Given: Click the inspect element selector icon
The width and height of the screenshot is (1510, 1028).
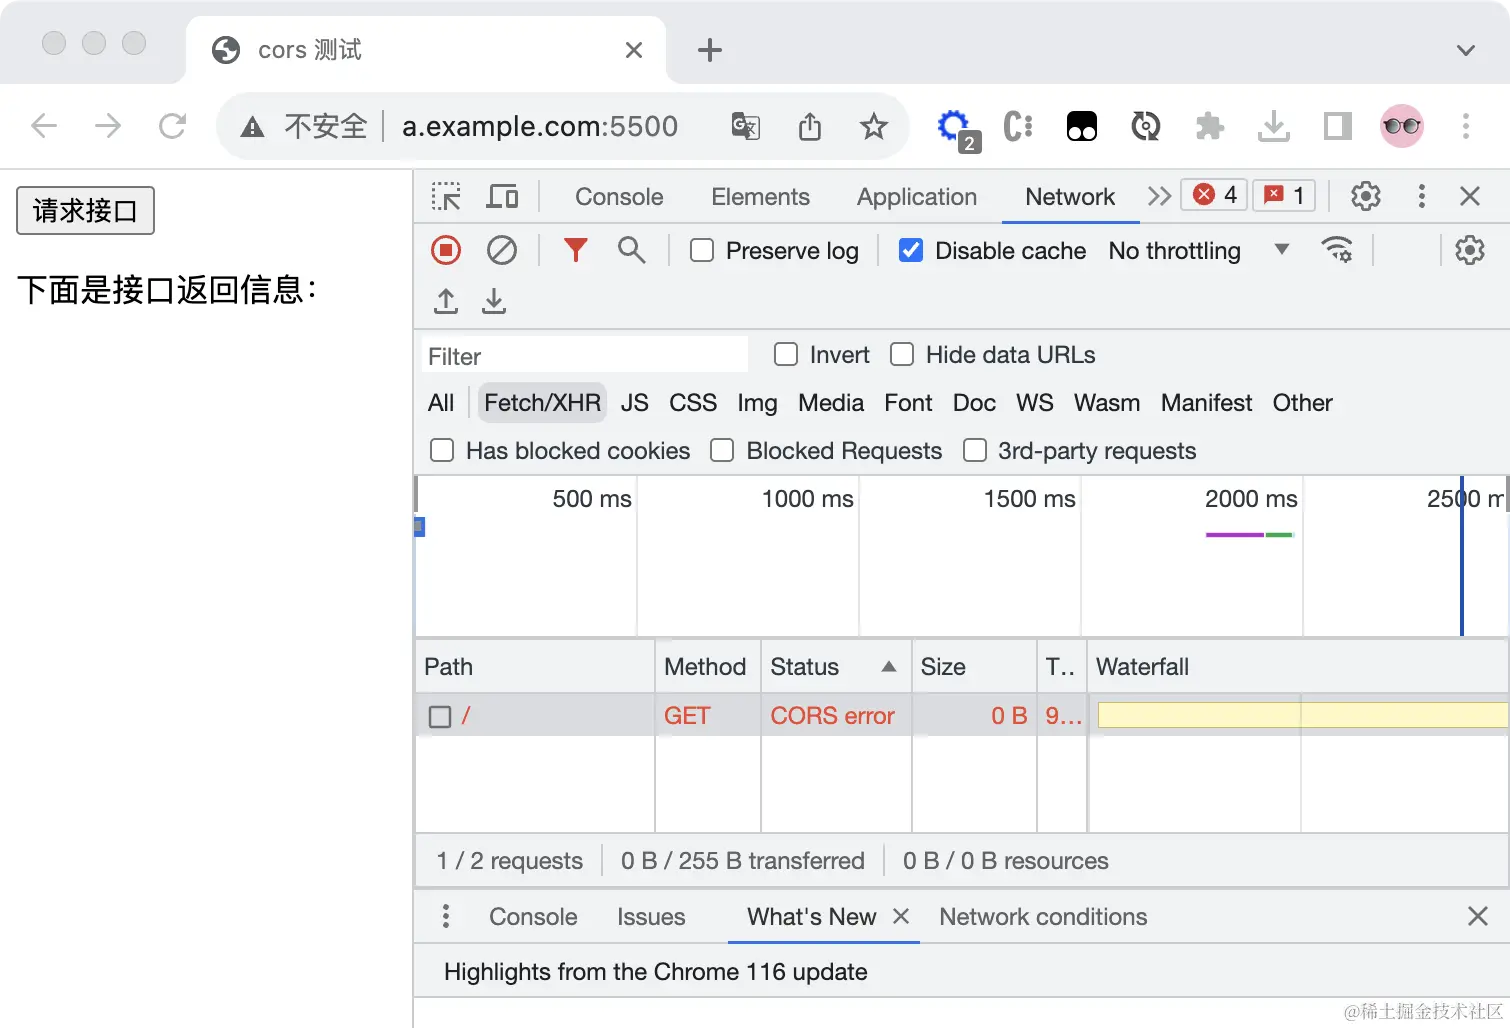Looking at the screenshot, I should point(446,196).
